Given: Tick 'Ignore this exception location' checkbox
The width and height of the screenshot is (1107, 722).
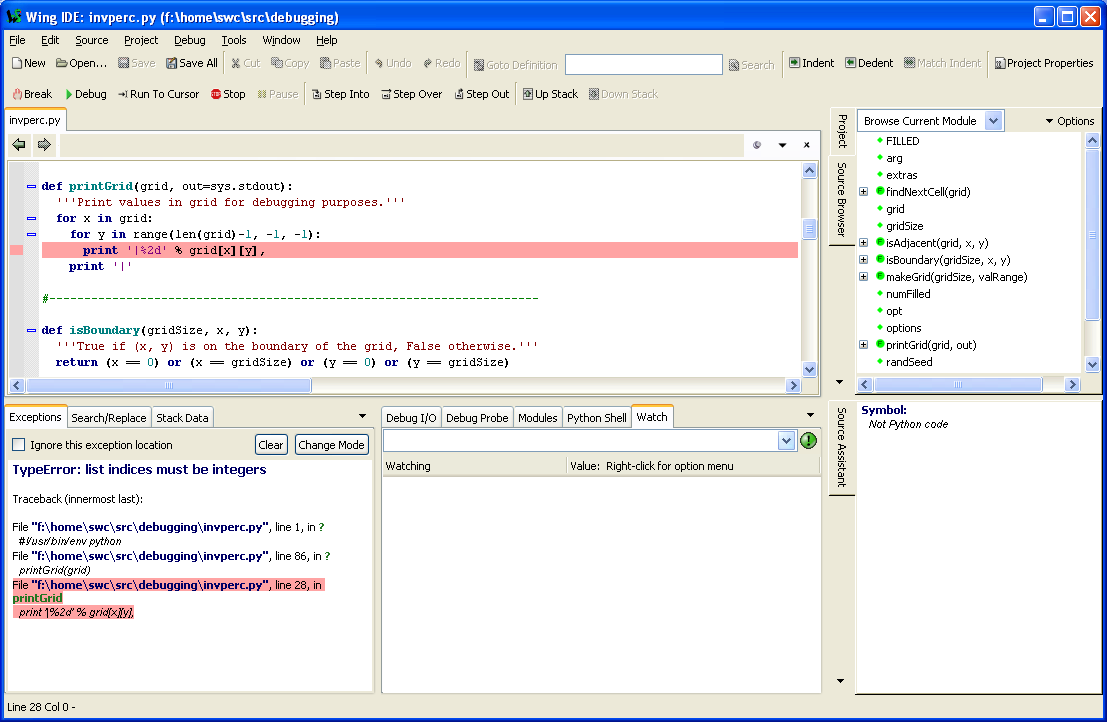Looking at the screenshot, I should coord(19,445).
